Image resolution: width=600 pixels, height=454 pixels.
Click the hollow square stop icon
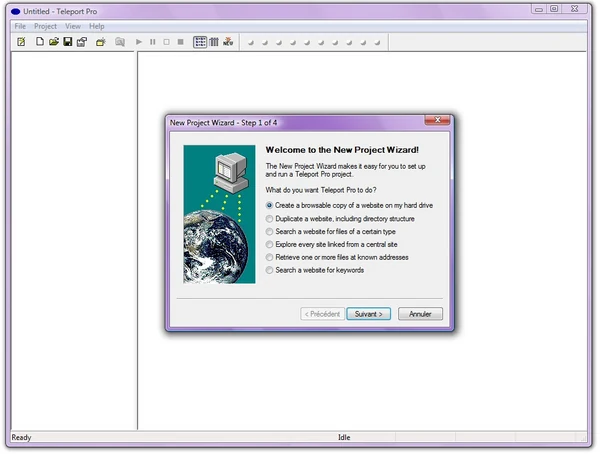pos(166,42)
